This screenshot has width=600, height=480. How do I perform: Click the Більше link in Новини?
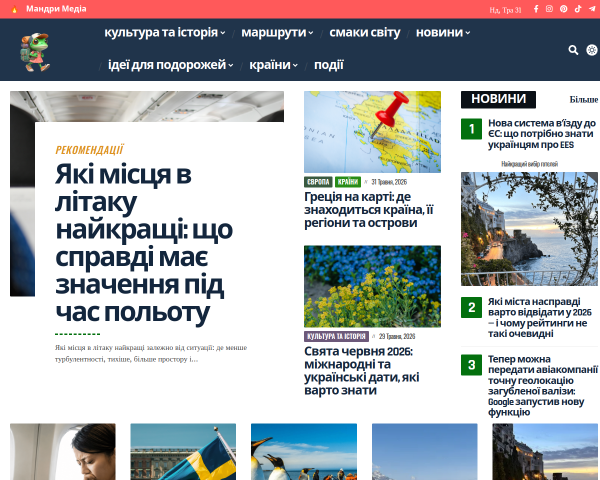click(x=584, y=100)
